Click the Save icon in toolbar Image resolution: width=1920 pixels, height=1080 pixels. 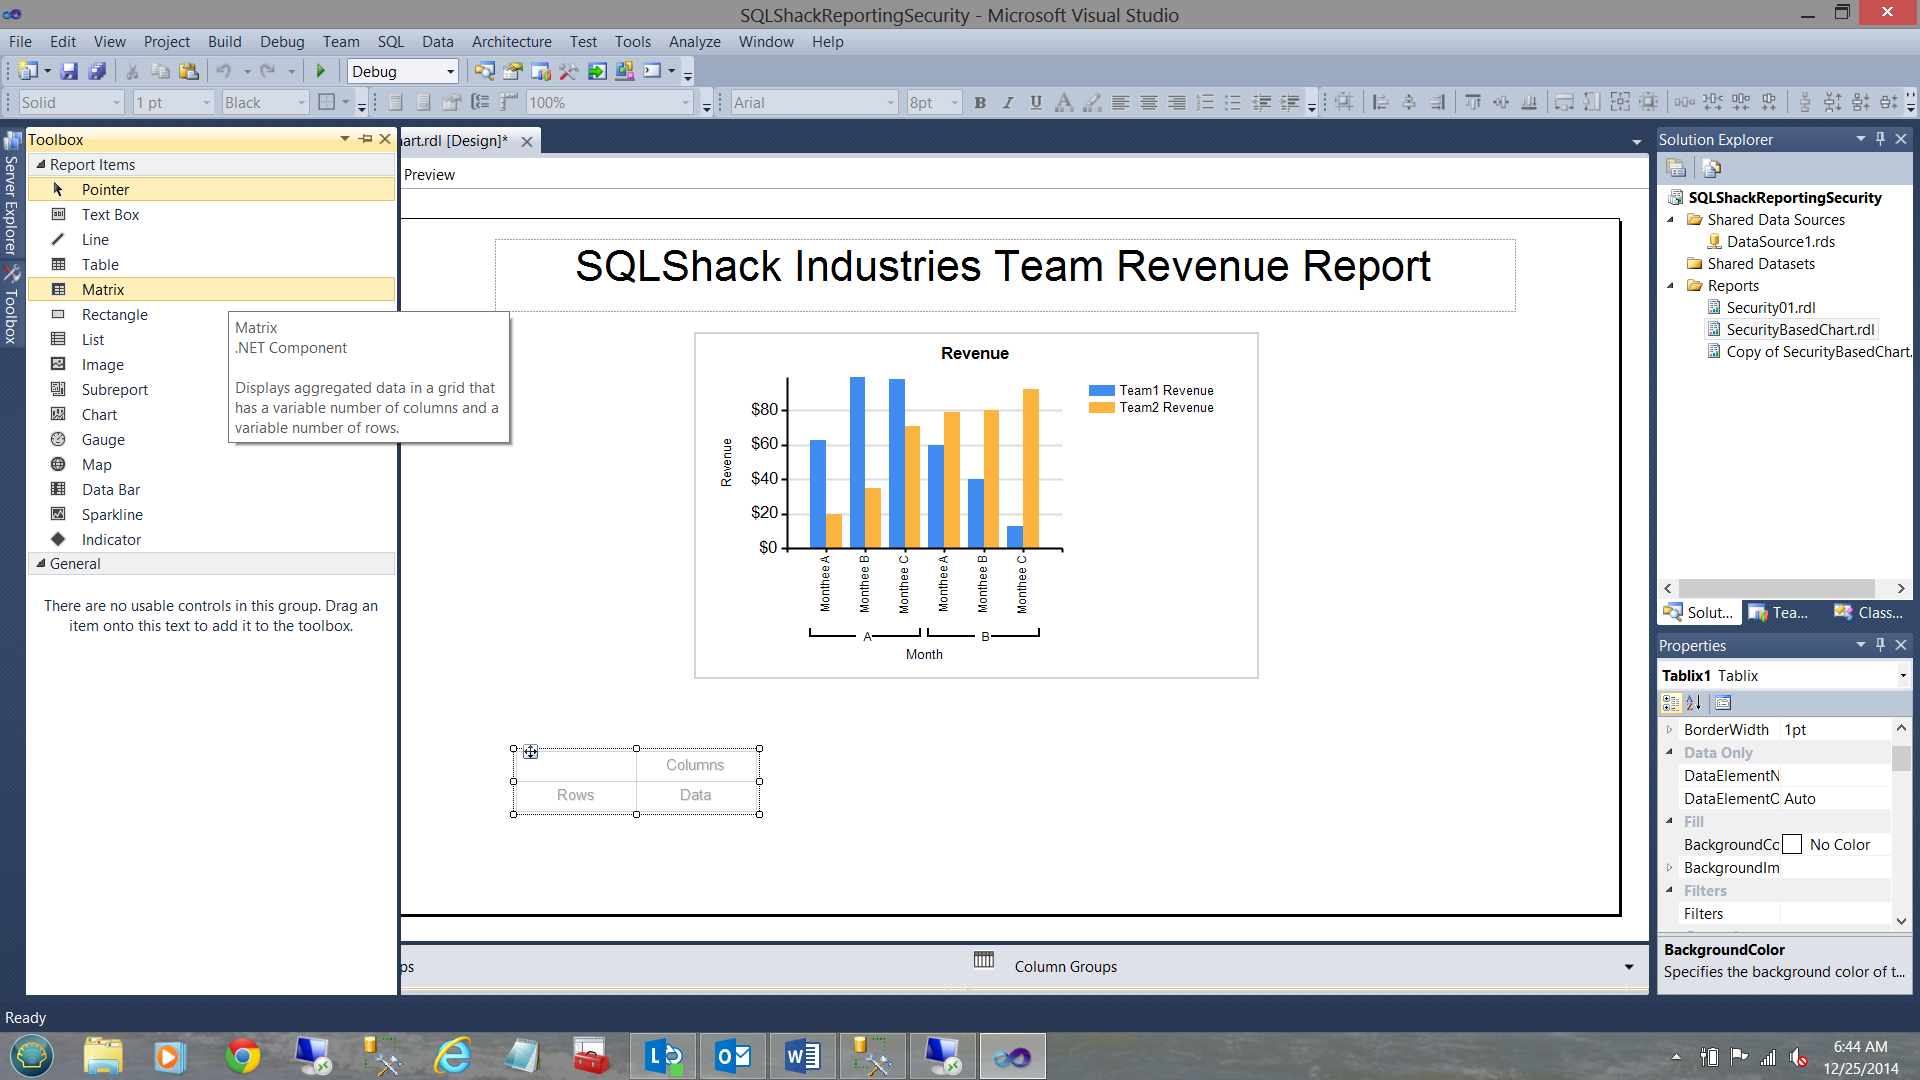tap(69, 71)
